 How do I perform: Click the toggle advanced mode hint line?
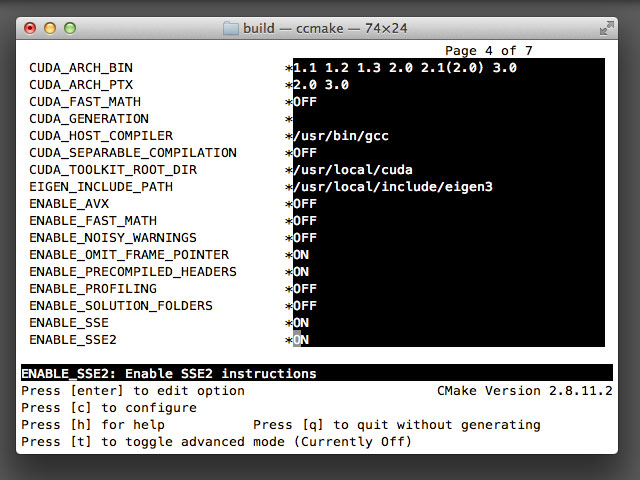pos(216,442)
